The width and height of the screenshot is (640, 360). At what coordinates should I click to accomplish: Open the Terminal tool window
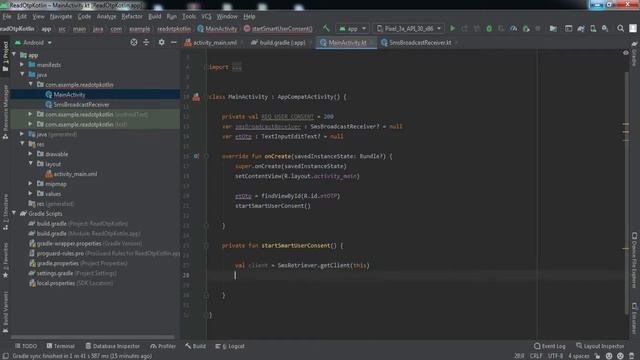(x=60, y=346)
